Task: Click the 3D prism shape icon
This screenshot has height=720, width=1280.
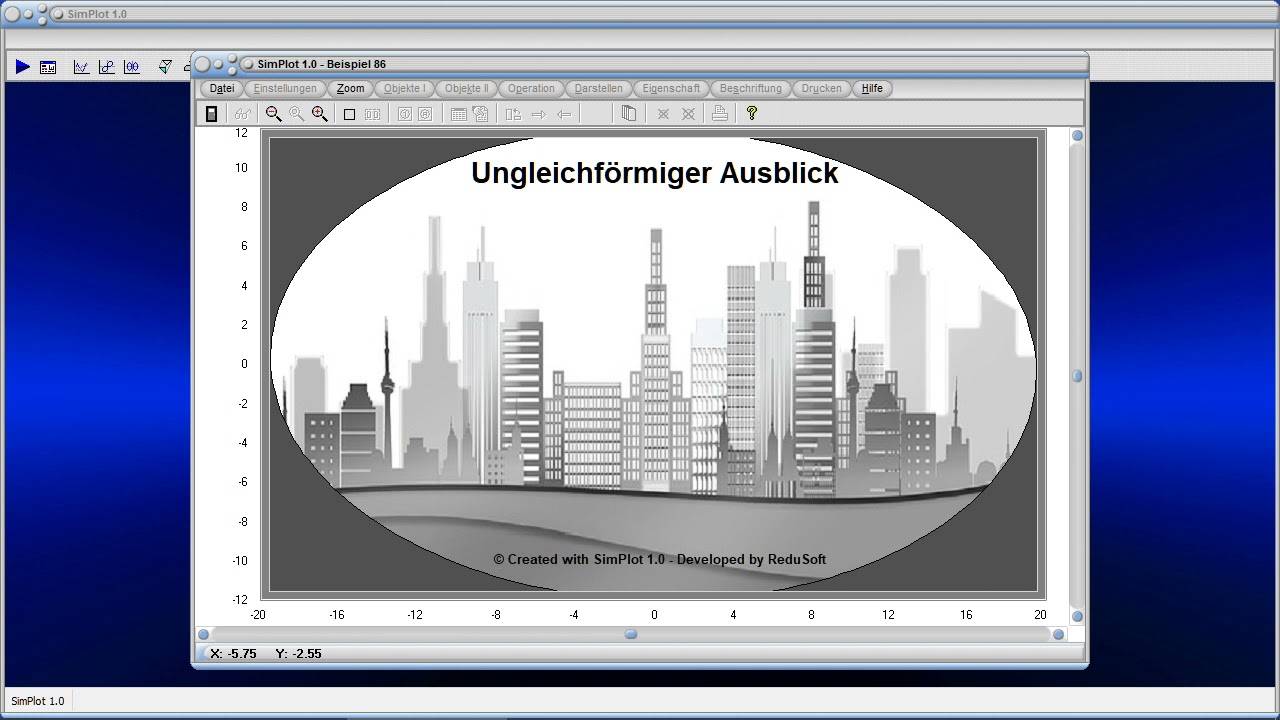Action: tap(165, 67)
